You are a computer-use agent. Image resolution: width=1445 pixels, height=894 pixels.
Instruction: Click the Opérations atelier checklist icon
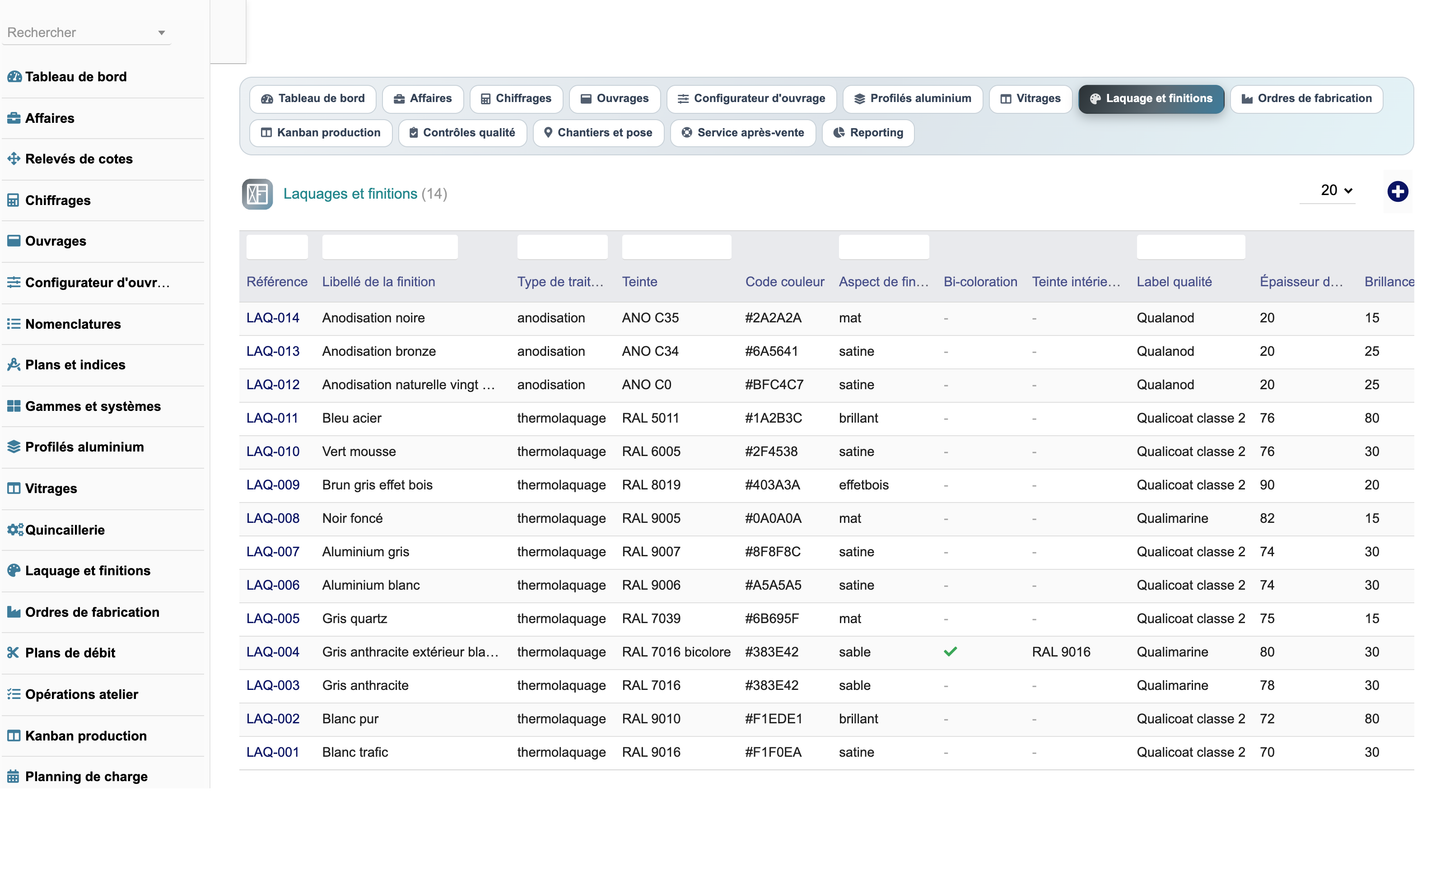click(x=14, y=694)
